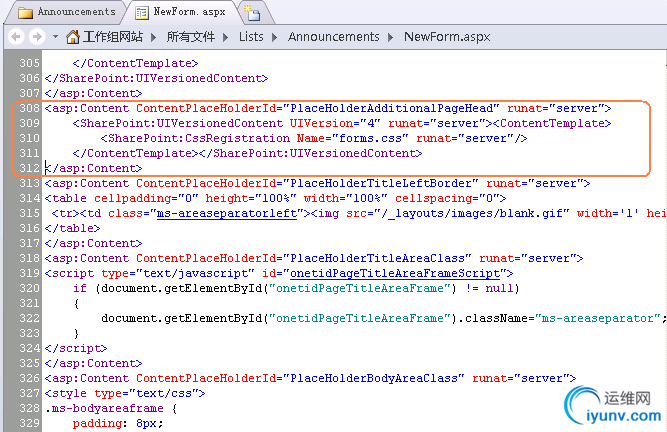Image resolution: width=667 pixels, height=432 pixels.
Task: Open a new tab with the small document icon
Action: [x=255, y=13]
